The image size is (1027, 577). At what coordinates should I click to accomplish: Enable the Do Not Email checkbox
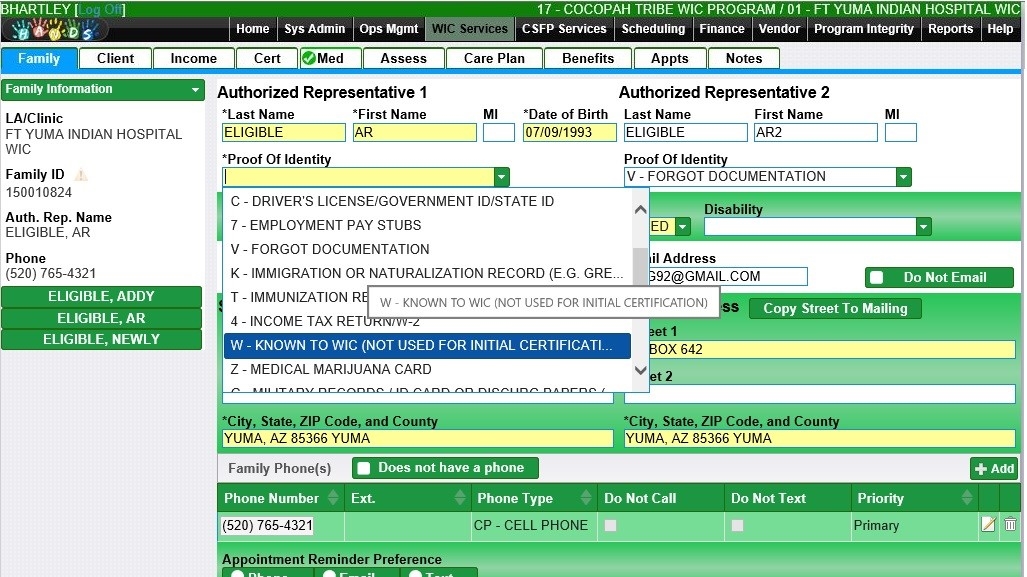pyautogui.click(x=877, y=278)
